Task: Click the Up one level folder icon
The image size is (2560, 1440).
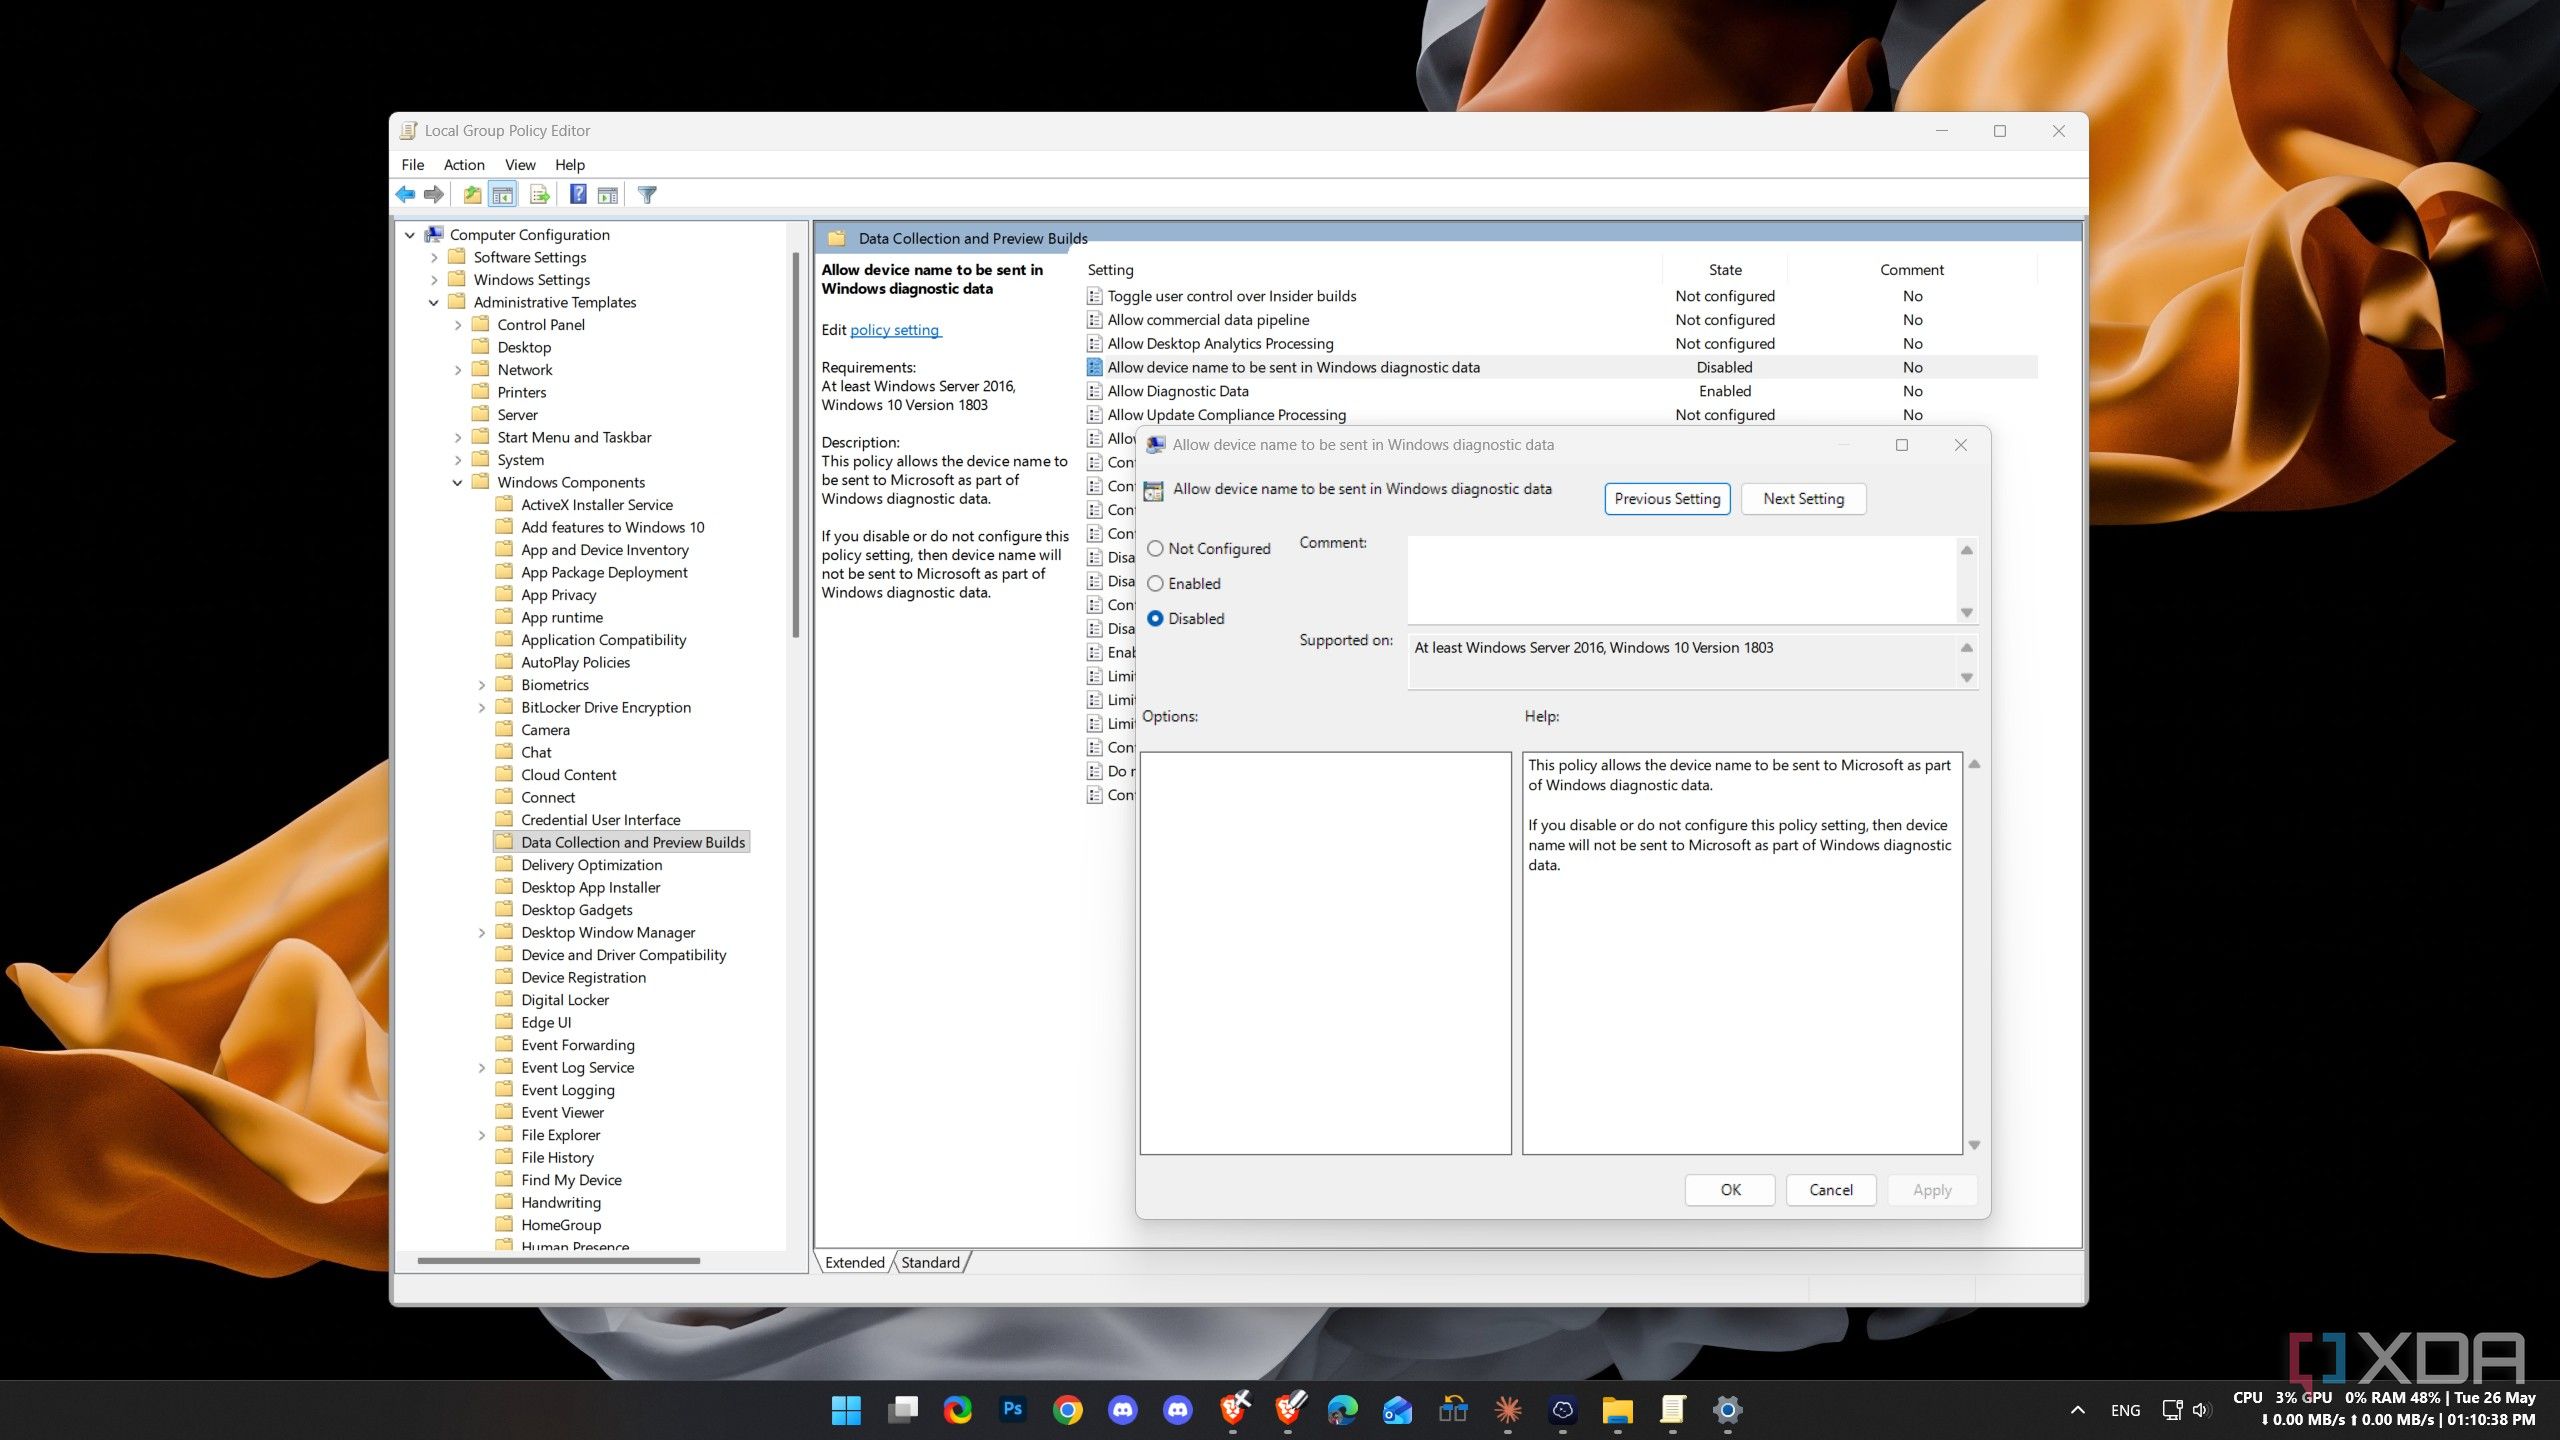Action: (x=472, y=194)
